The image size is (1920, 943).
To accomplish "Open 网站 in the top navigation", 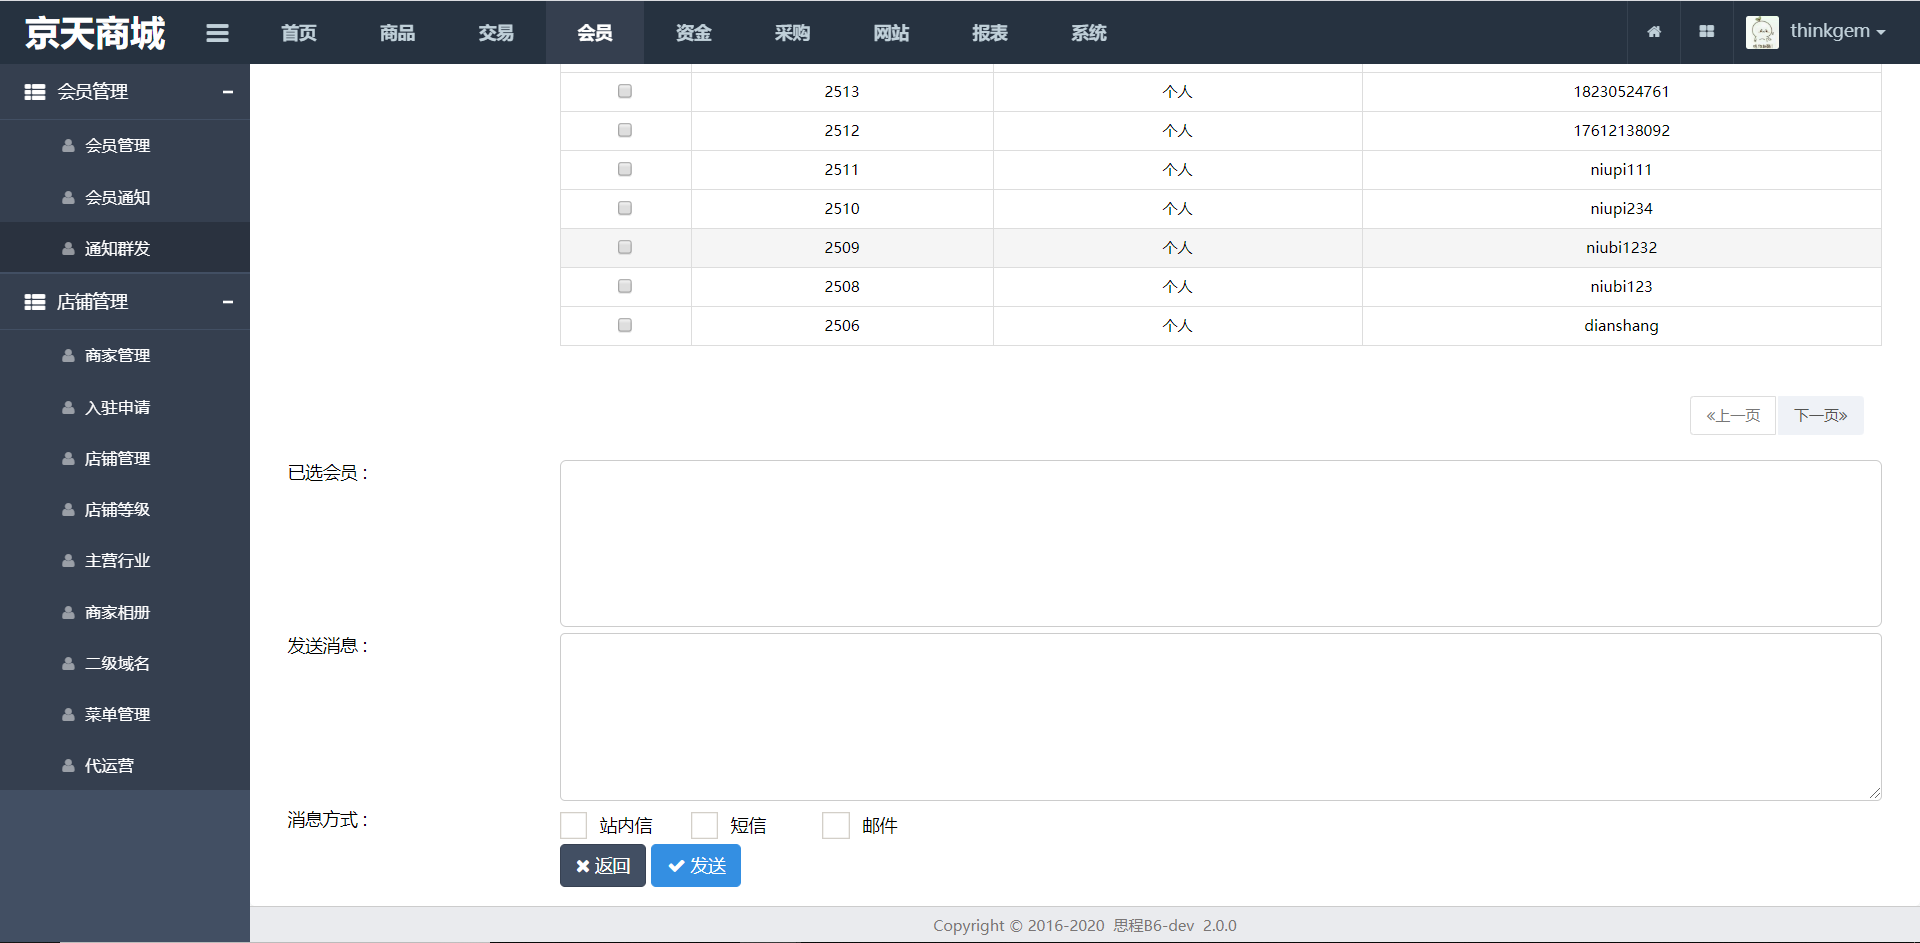I will point(891,33).
